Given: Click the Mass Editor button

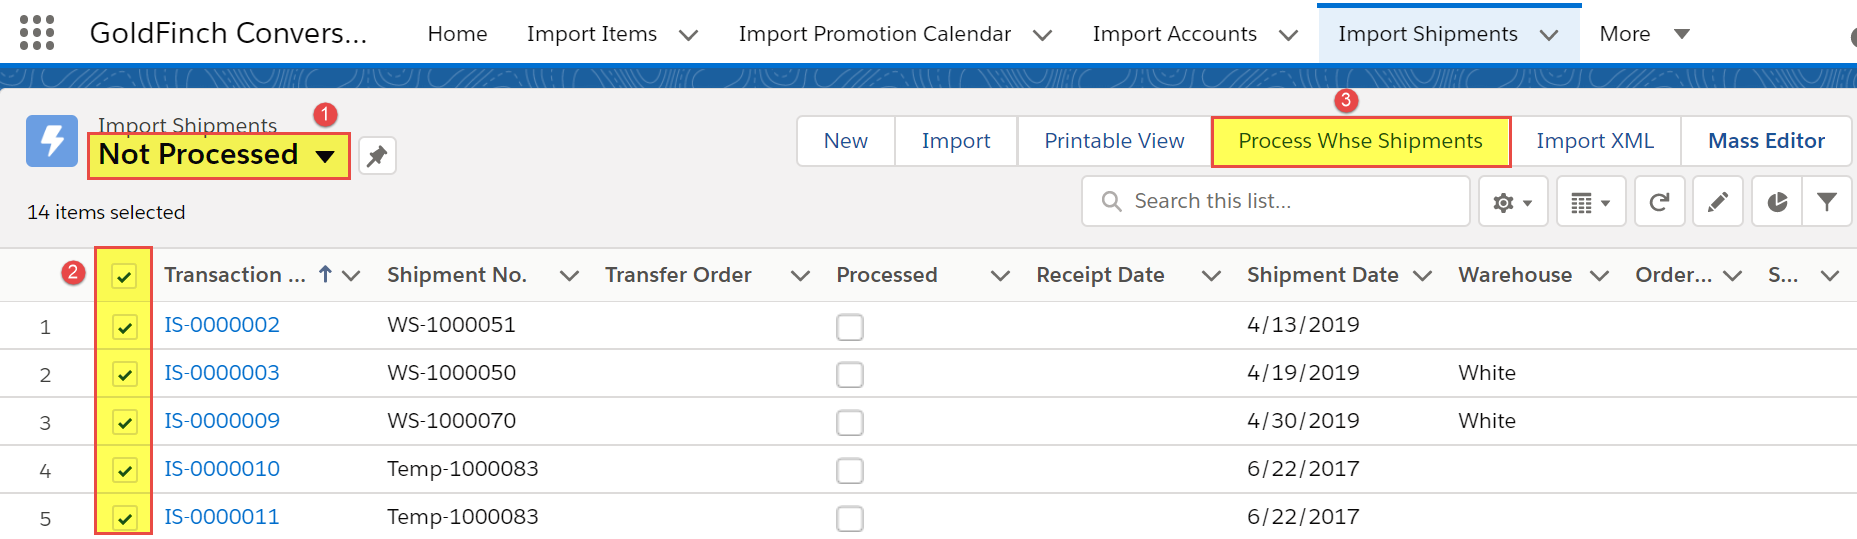Looking at the screenshot, I should [1766, 141].
